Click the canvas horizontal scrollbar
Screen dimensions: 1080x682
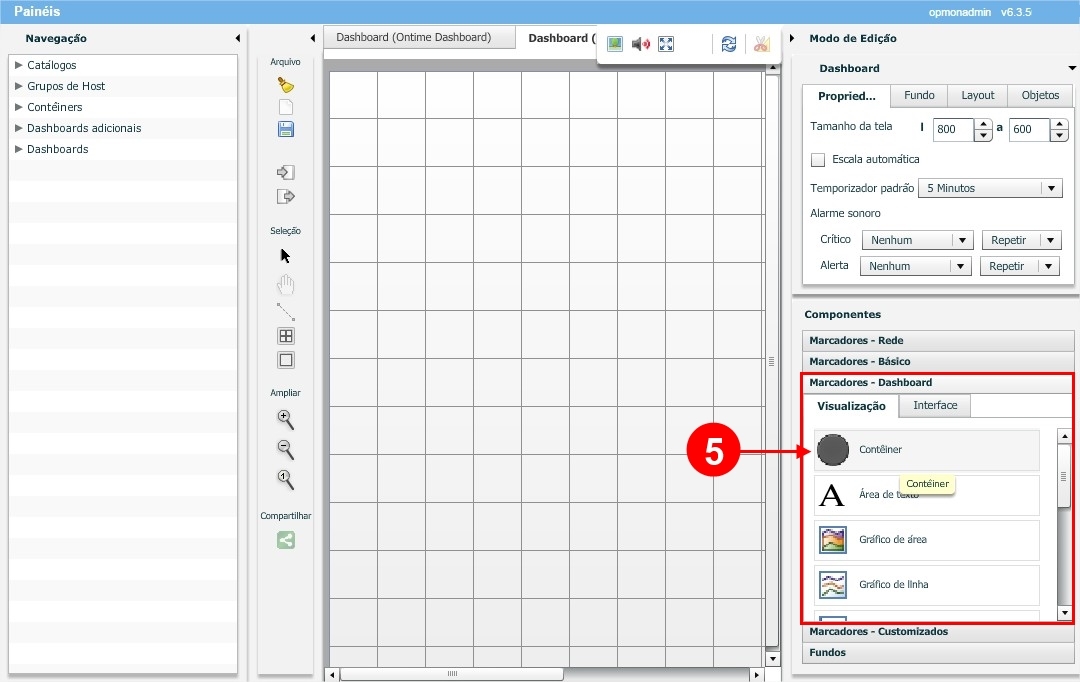pyautogui.click(x=545, y=674)
